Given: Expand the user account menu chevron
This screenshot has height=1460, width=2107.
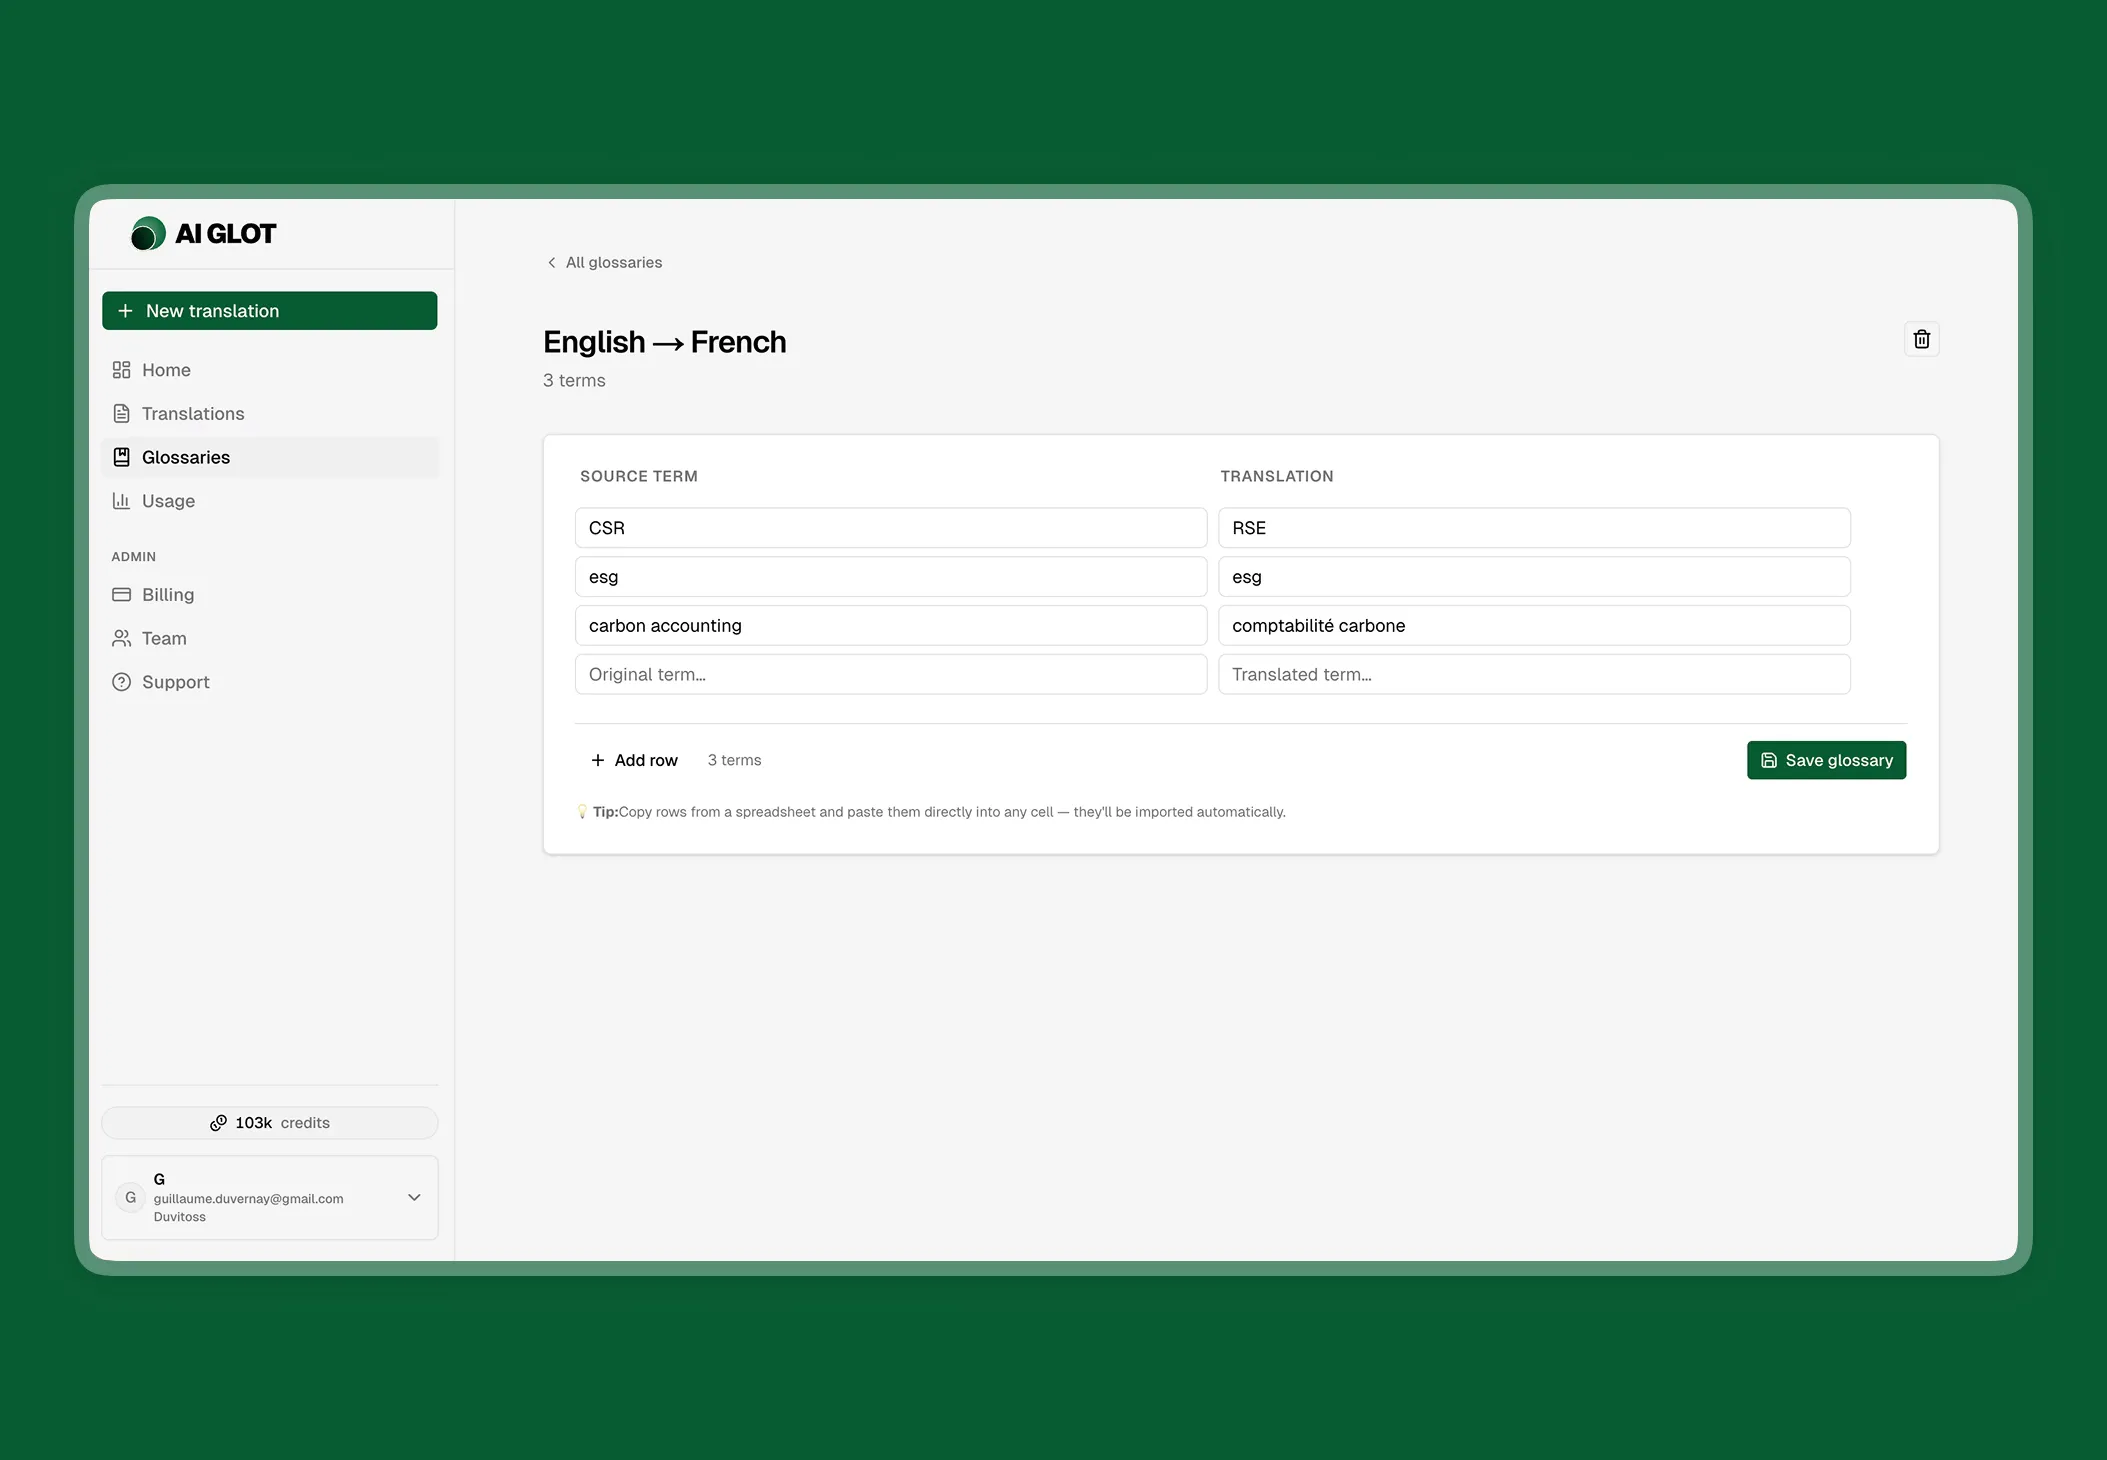Looking at the screenshot, I should pos(413,1197).
